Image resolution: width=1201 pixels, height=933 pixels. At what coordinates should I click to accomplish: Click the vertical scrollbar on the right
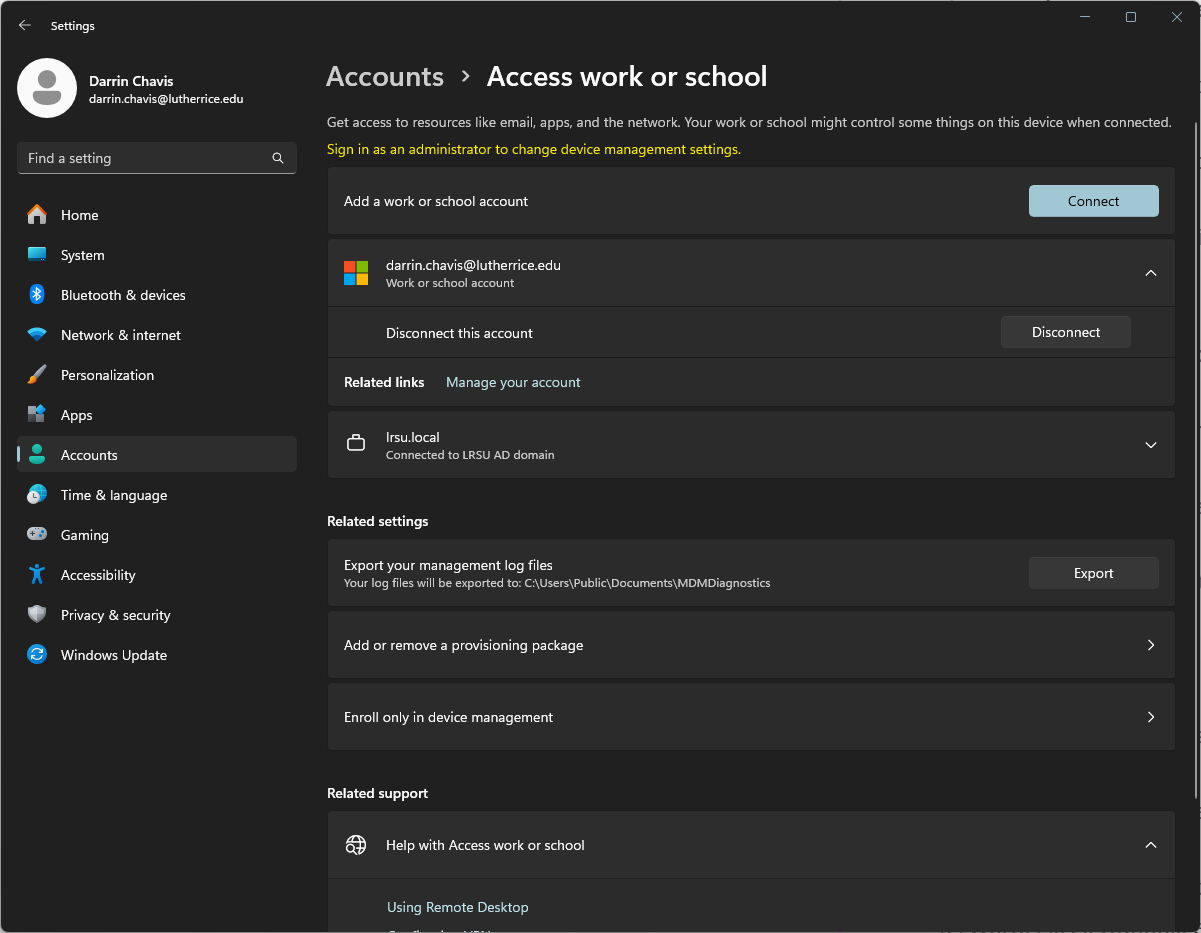(1196, 460)
